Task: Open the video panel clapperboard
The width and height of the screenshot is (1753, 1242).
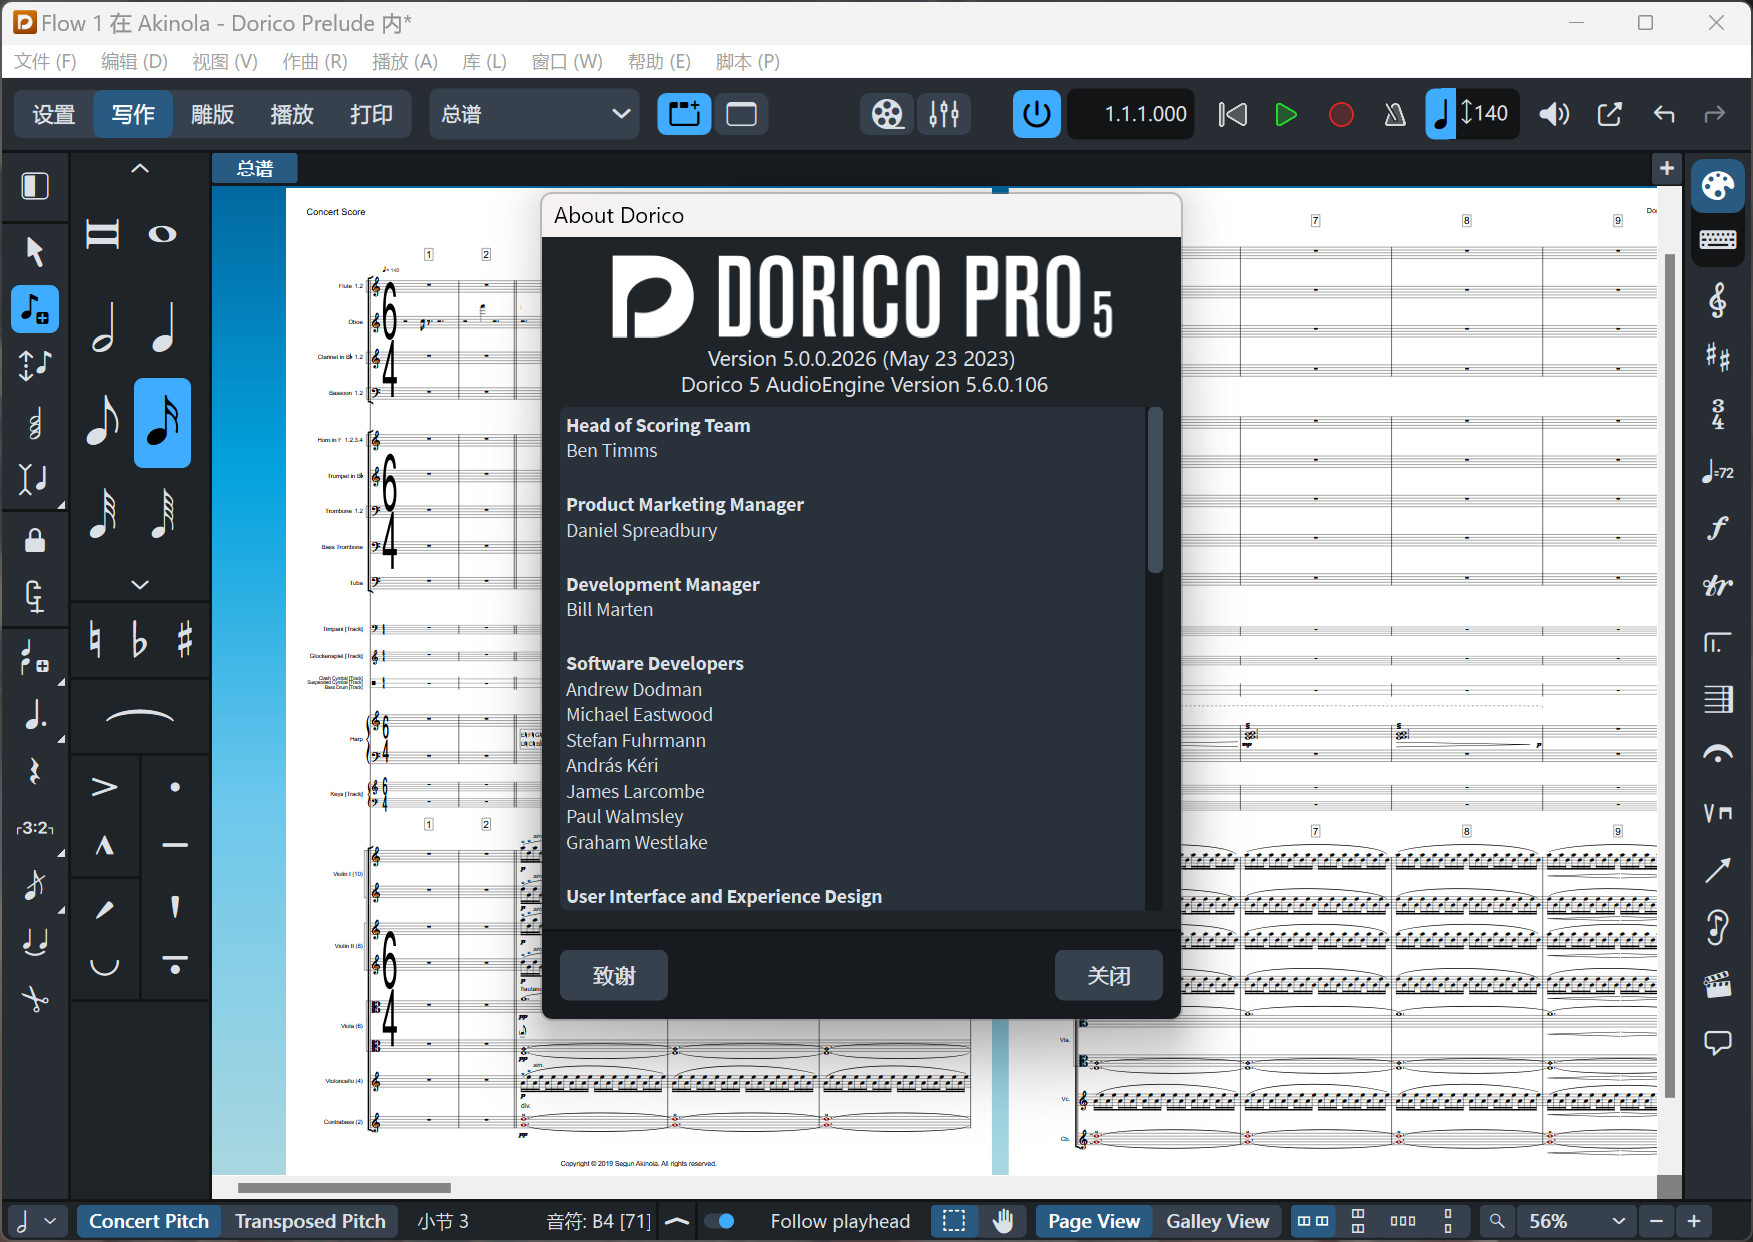Action: 1718,985
